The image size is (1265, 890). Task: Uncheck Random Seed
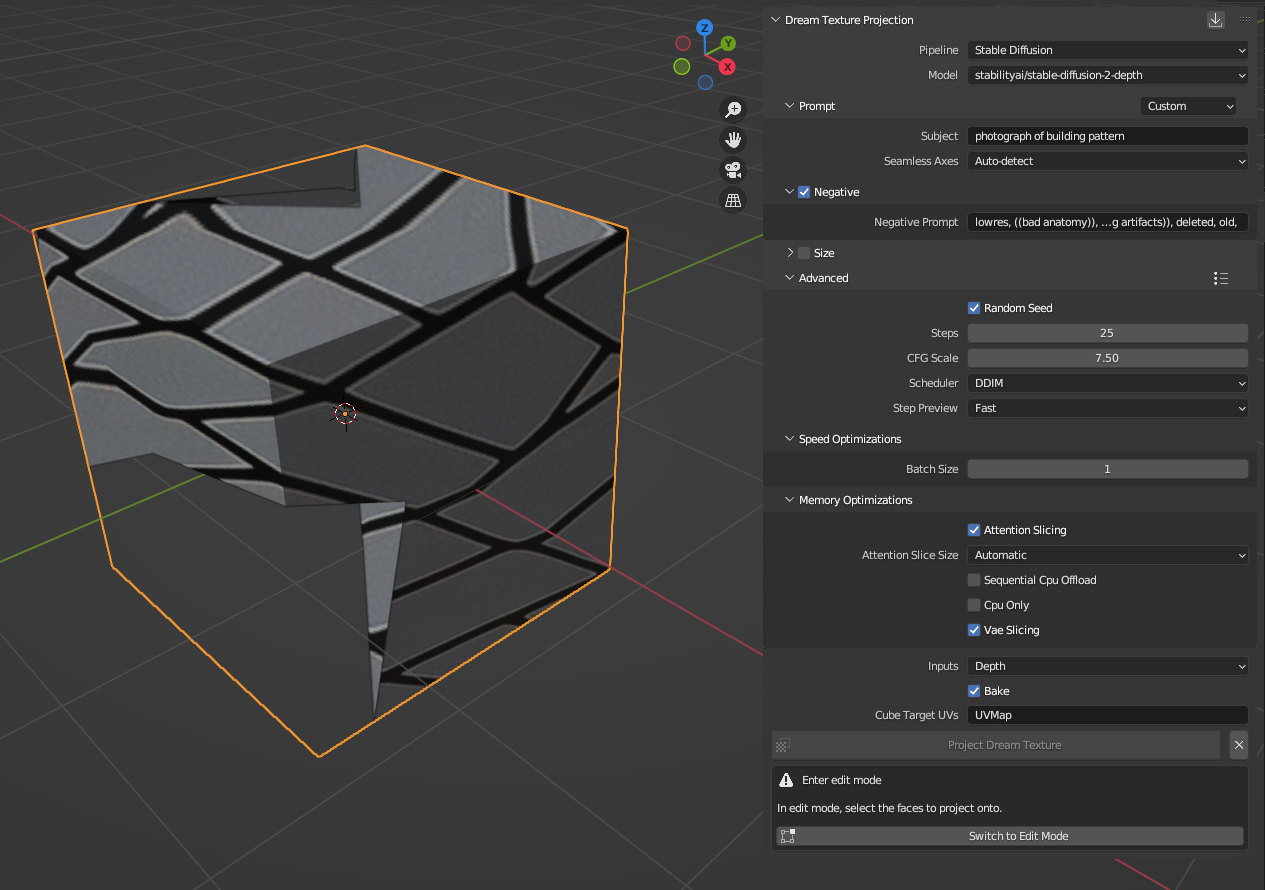tap(974, 308)
